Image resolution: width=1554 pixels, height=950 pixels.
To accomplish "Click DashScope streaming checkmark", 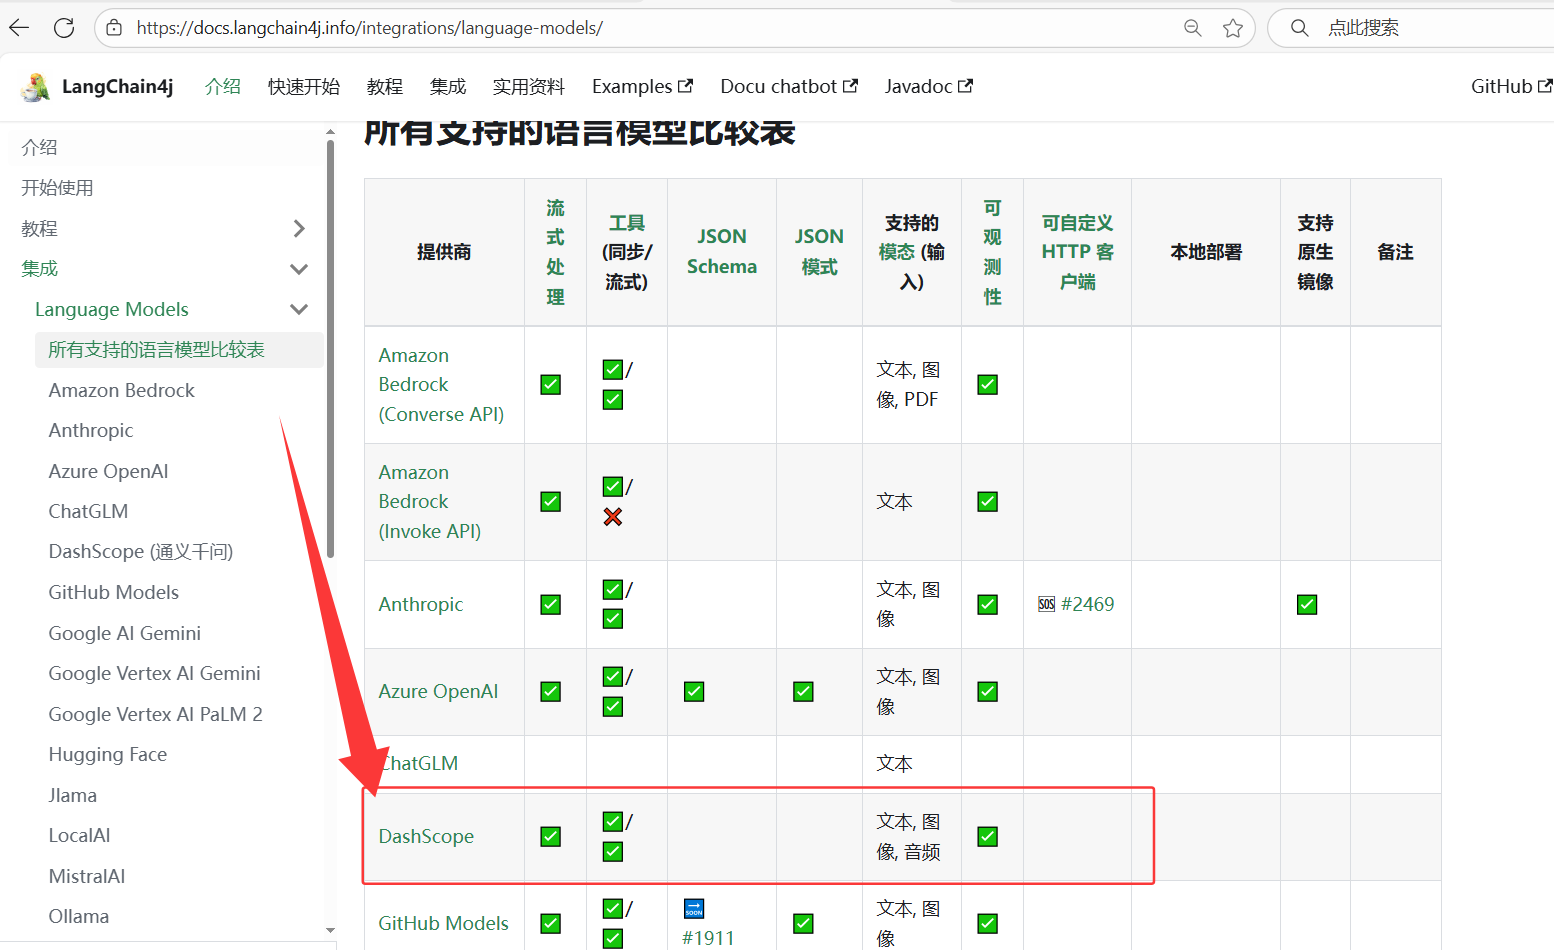I will [x=550, y=836].
